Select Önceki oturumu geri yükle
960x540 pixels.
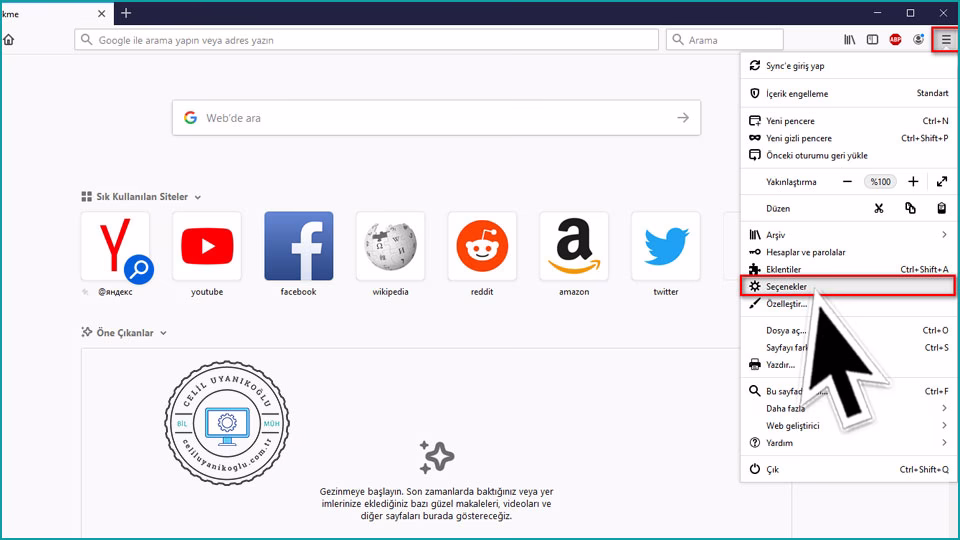pos(847,156)
